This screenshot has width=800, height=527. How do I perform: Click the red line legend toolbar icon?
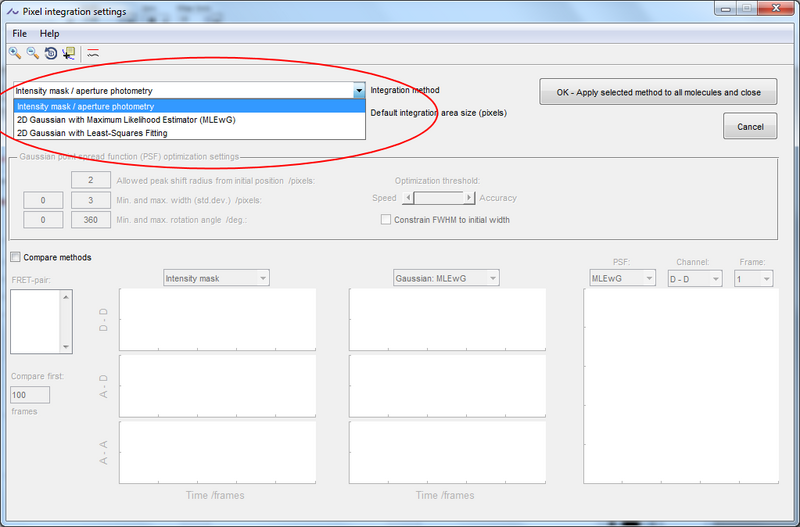[x=93, y=53]
